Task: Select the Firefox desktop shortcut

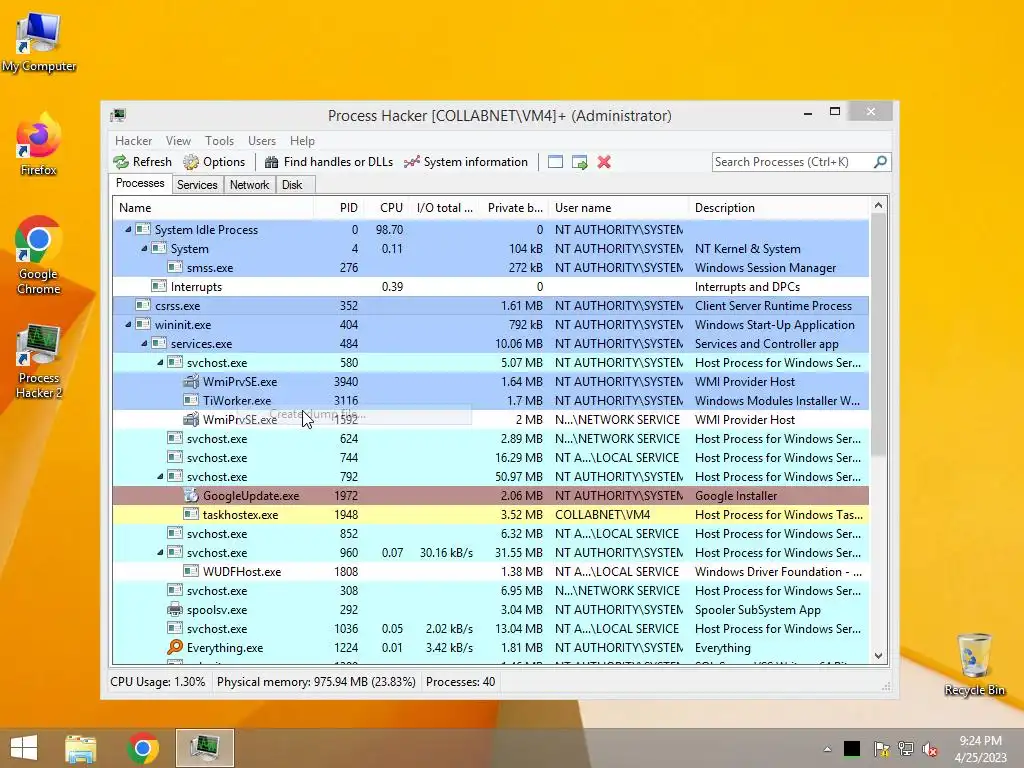Action: (x=39, y=144)
